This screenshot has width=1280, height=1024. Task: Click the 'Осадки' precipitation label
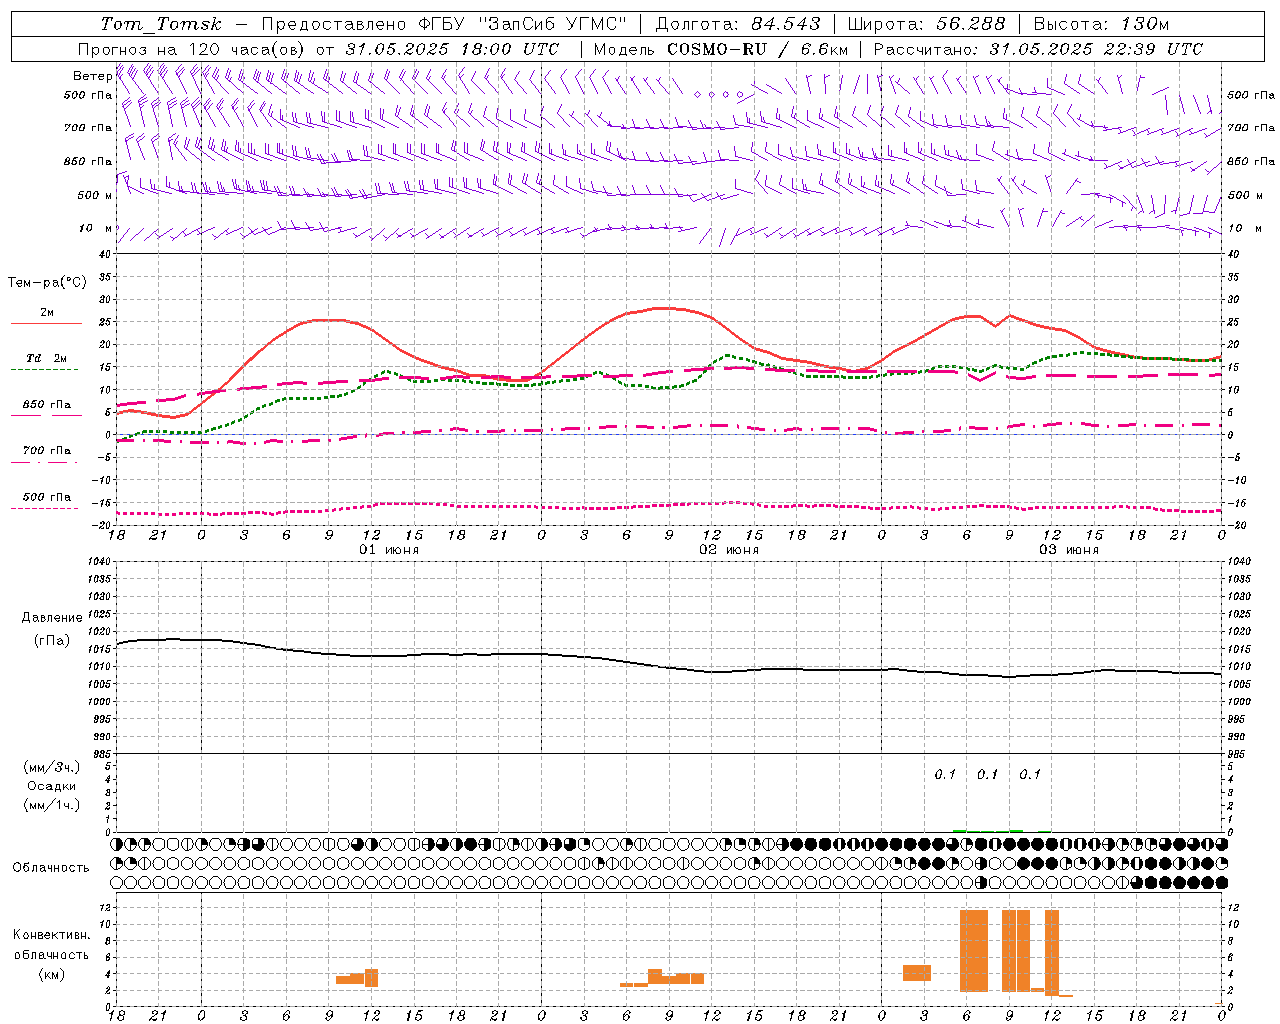[52, 786]
